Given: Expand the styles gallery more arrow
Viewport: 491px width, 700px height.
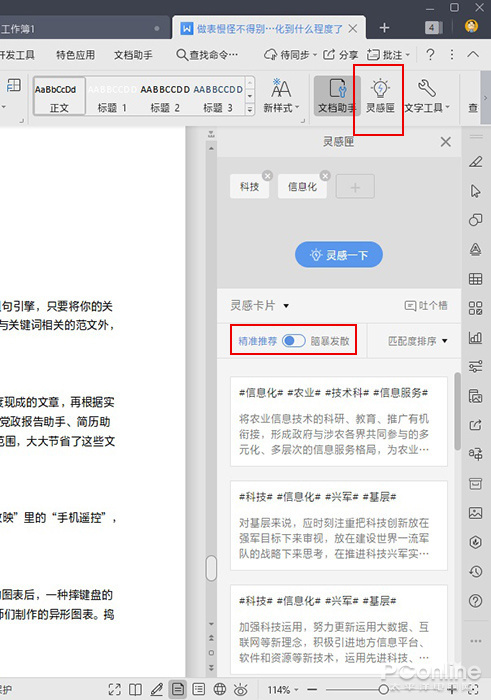Looking at the screenshot, I should tap(250, 108).
